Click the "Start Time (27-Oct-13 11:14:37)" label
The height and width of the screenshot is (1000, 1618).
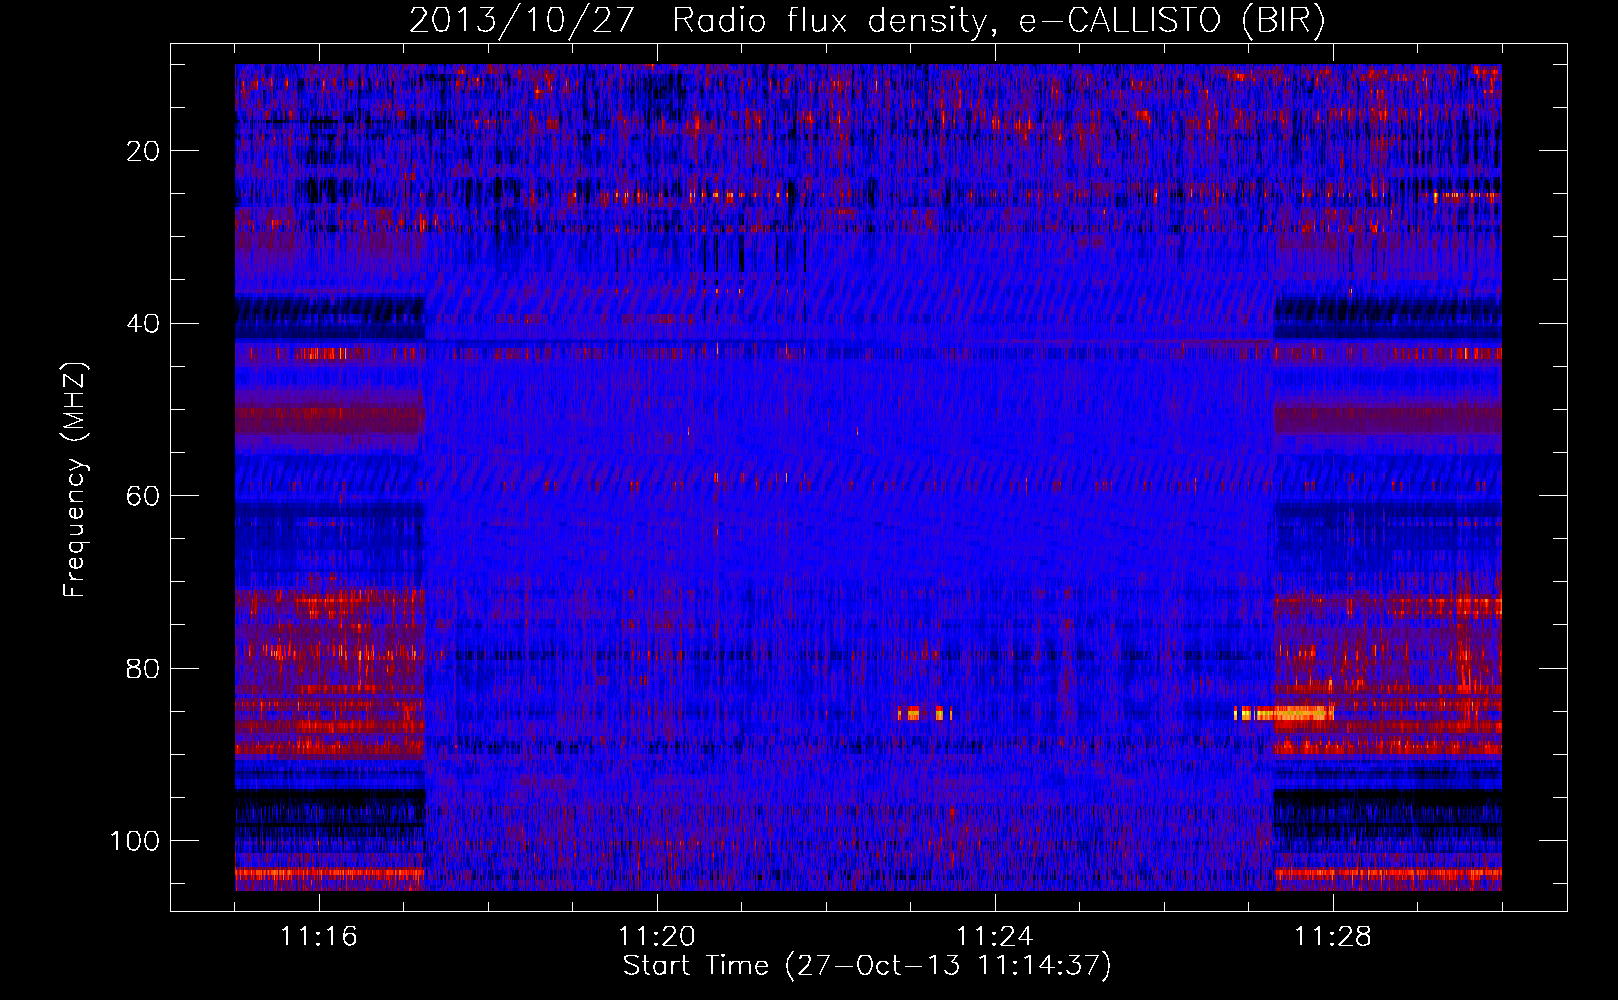click(867, 966)
